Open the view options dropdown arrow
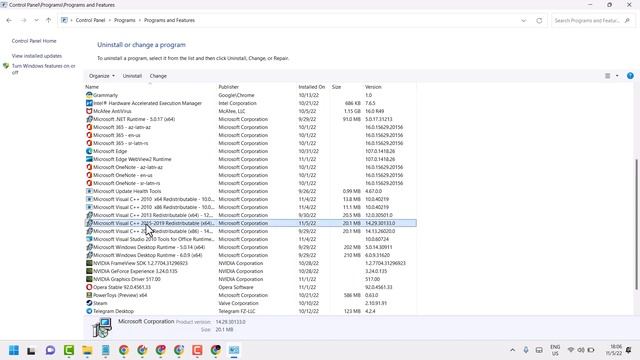Screen dimensions: 640x360 tap(617, 76)
